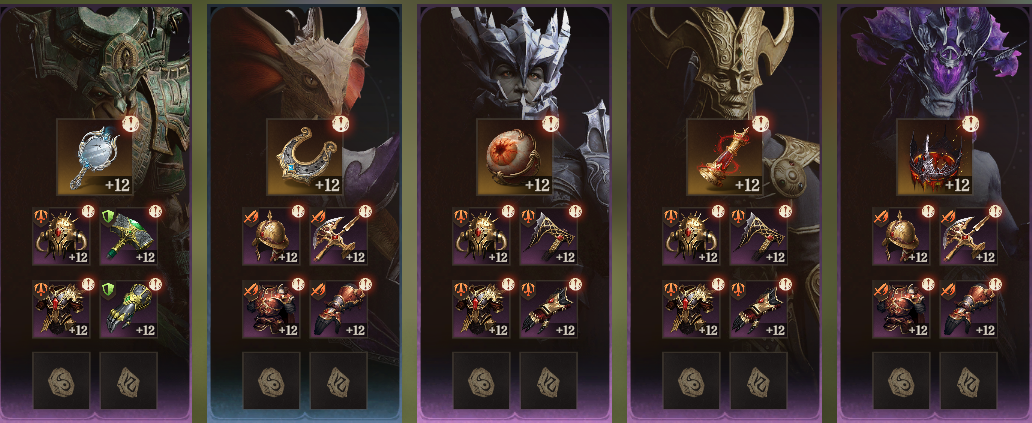Select the spiked helmet under silver-crowned character
Viewport: 1032px width, 423px height.
[x=481, y=236]
